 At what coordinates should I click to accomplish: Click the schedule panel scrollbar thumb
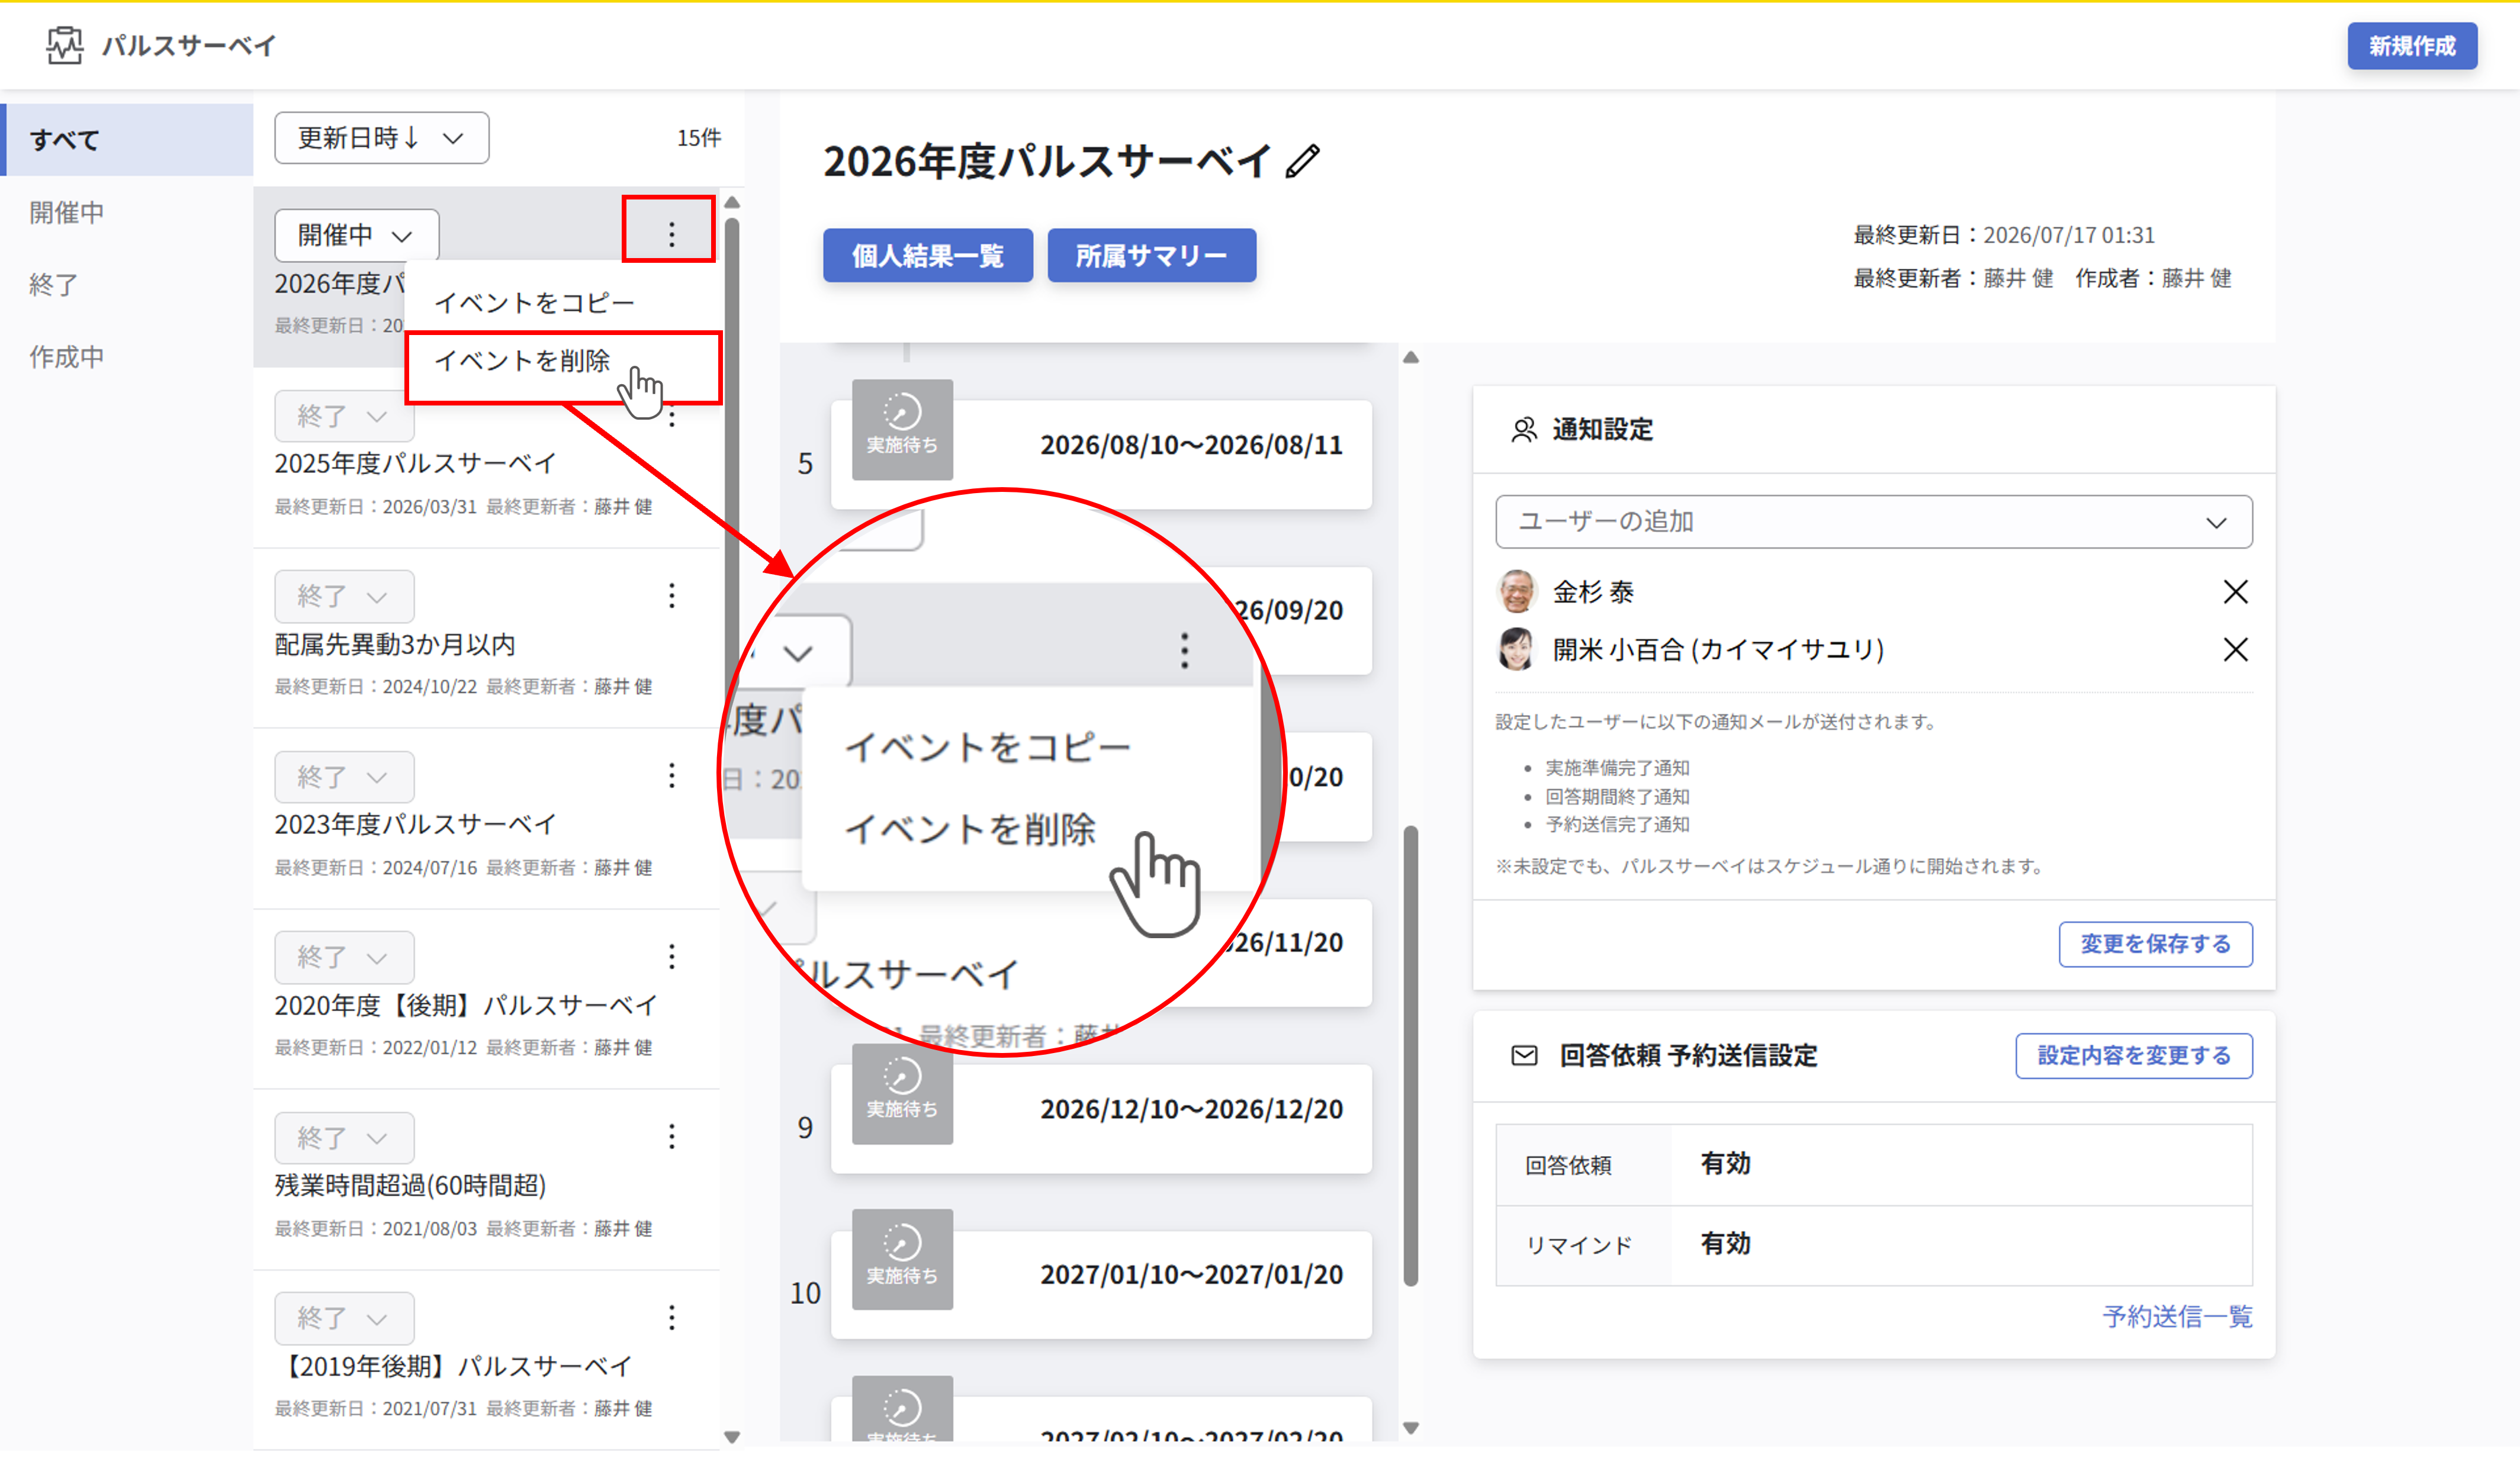1411,1055
